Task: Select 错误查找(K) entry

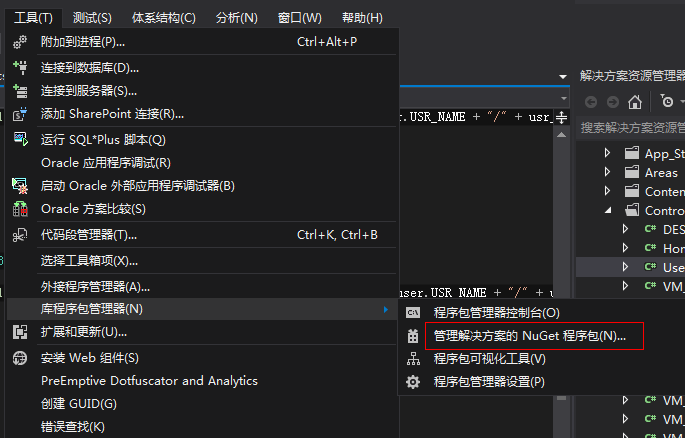Action: 201,427
